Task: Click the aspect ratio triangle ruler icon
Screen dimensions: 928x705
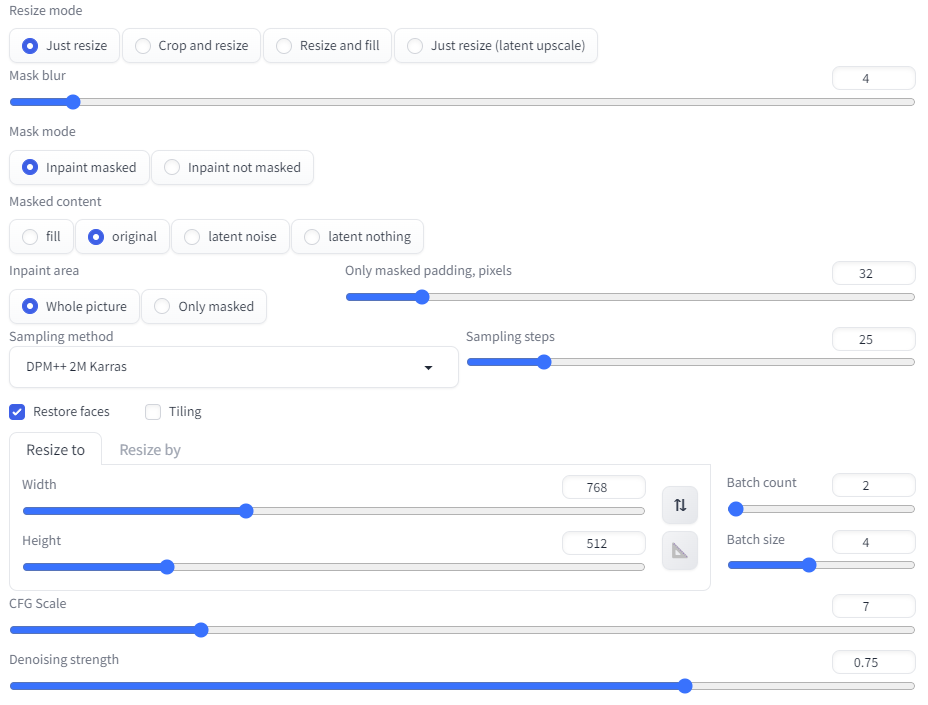Action: [679, 551]
